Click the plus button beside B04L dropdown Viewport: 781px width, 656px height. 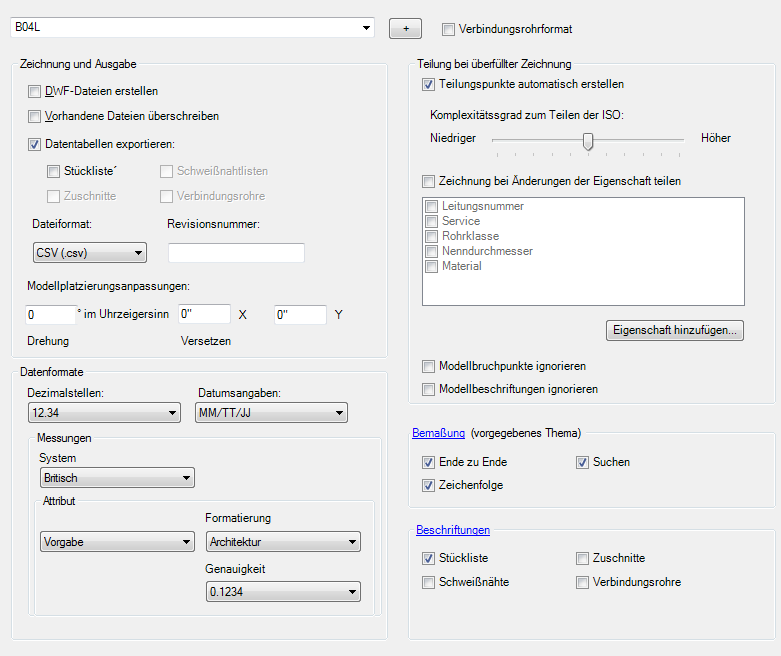click(405, 28)
